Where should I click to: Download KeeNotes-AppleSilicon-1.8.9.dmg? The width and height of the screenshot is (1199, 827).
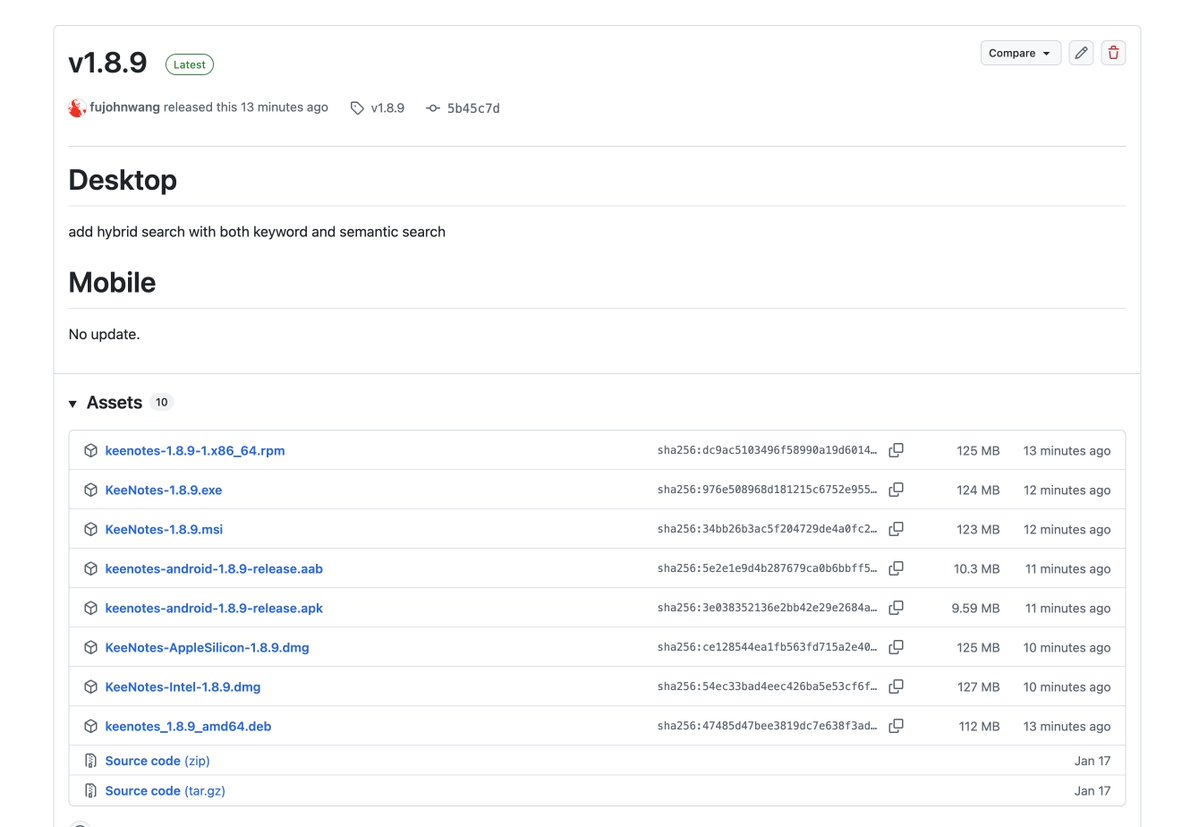[x=207, y=647]
